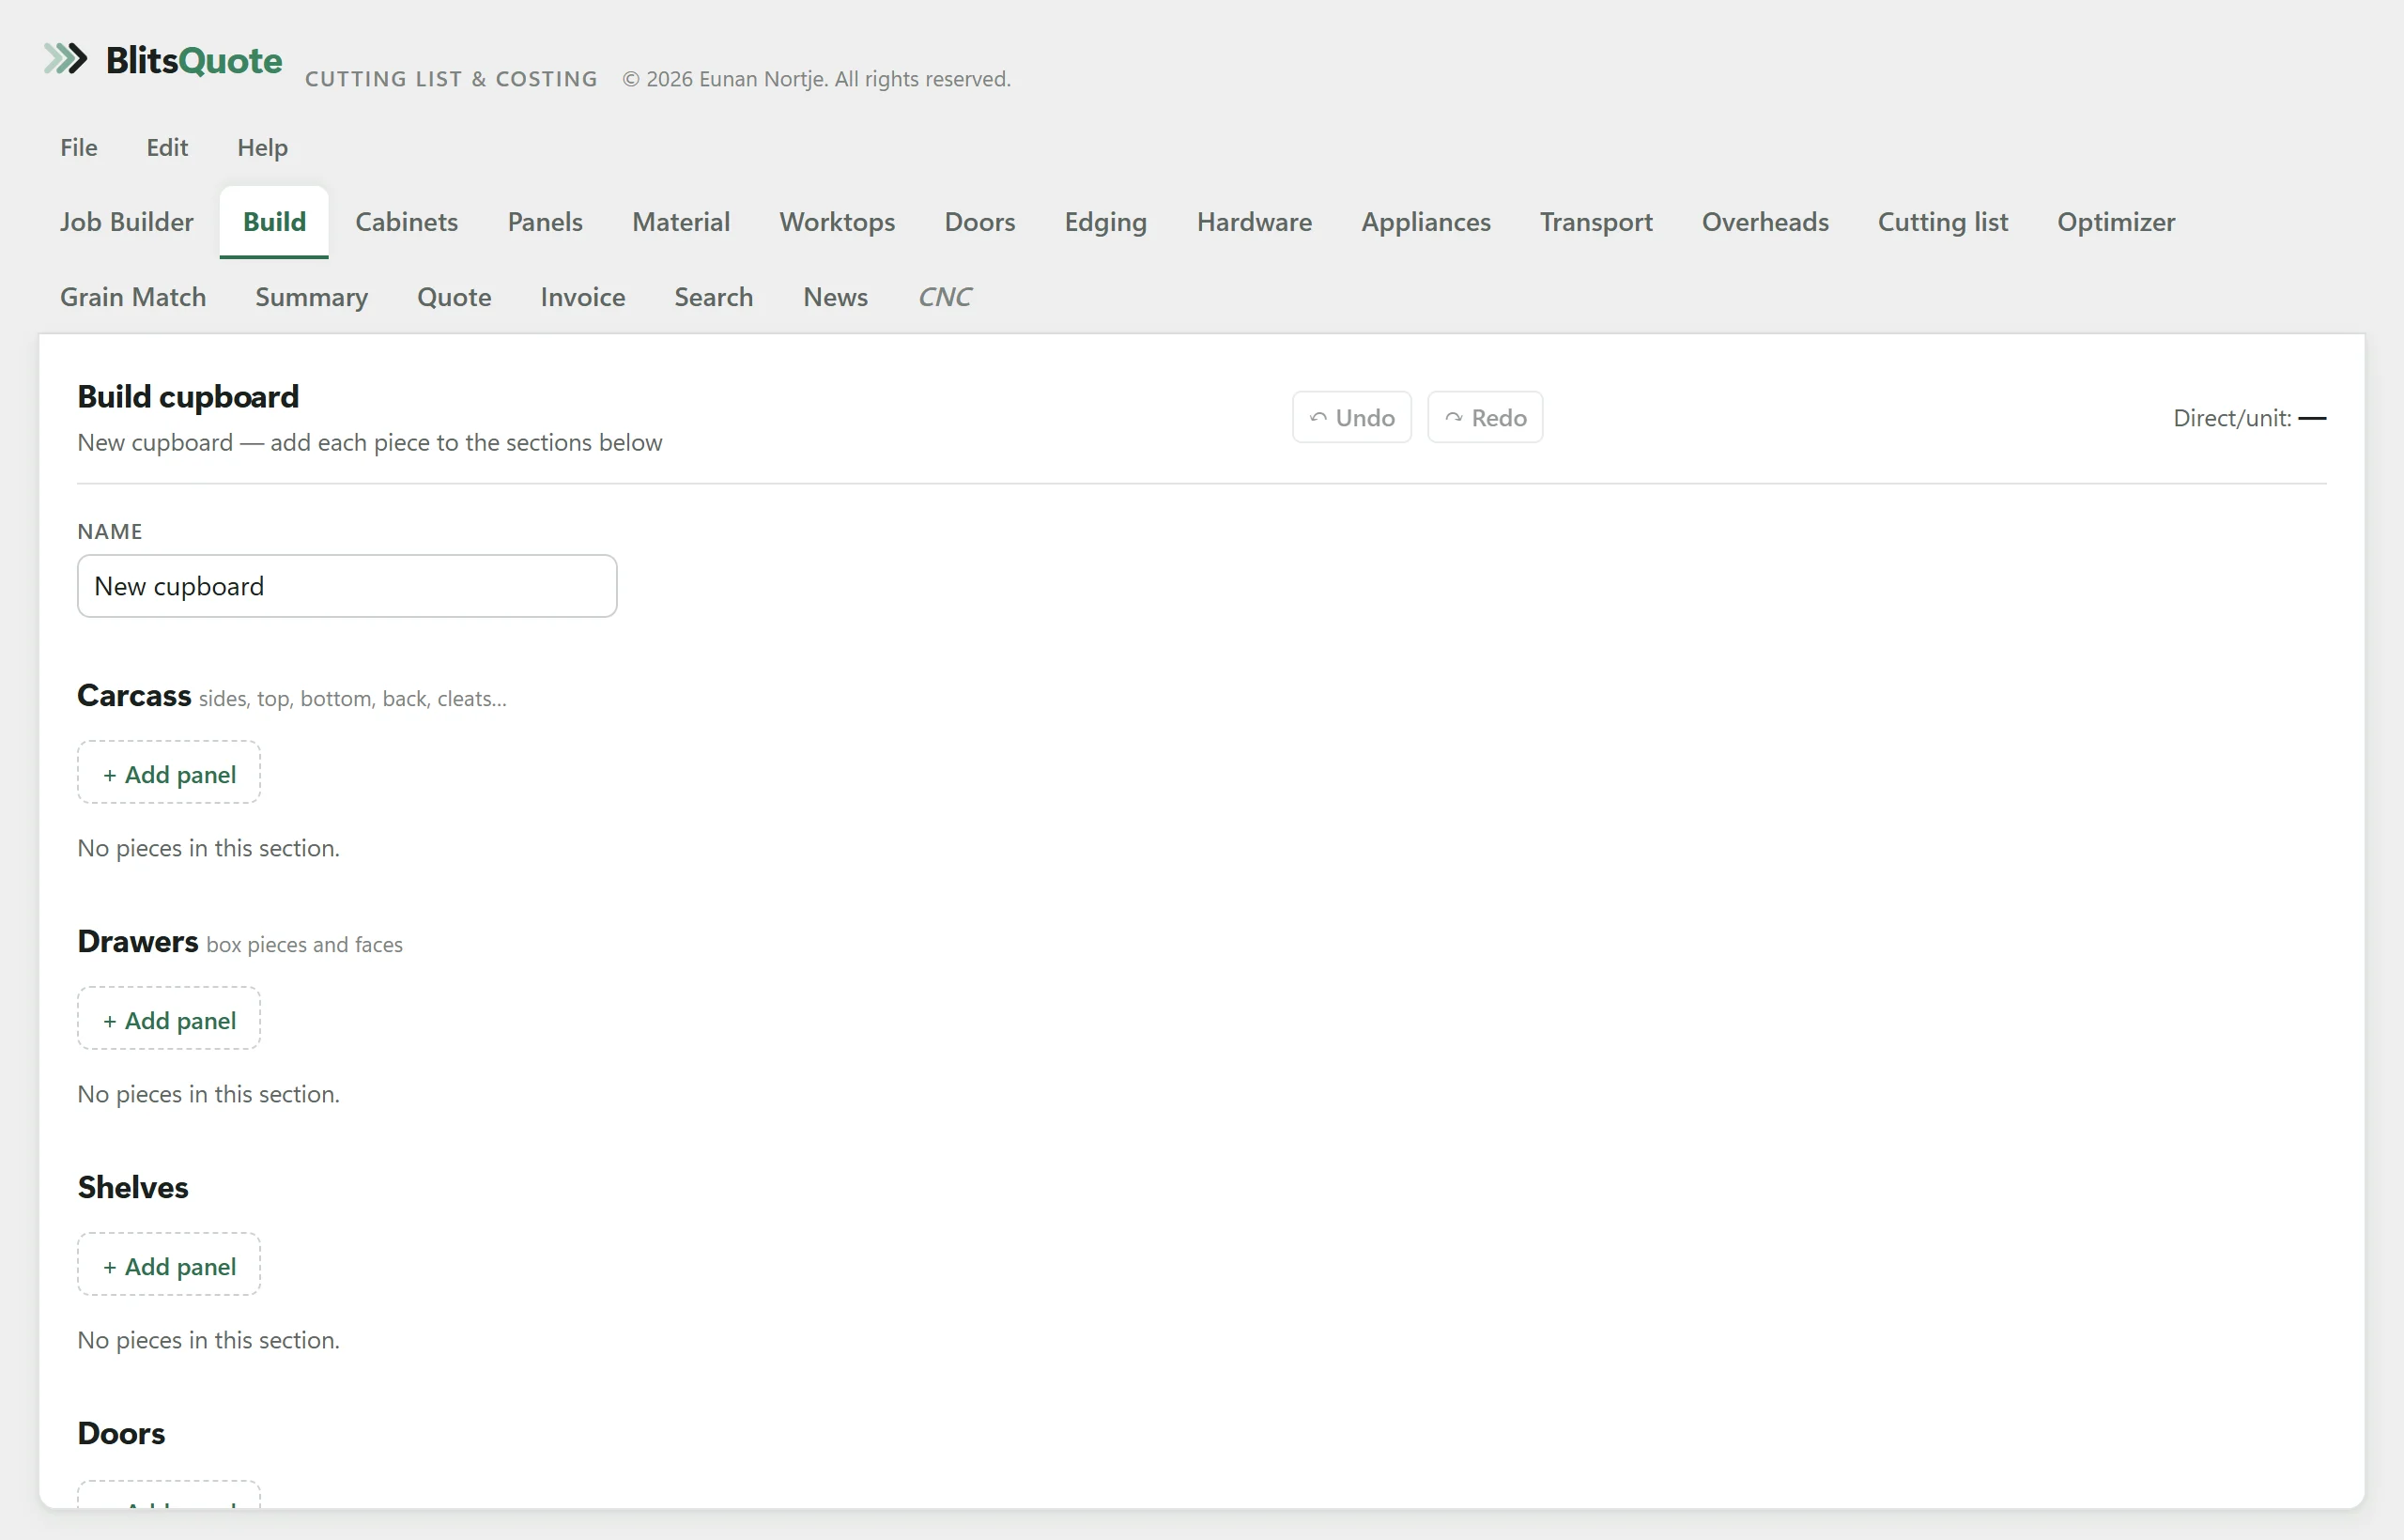Click the BlitsQuote chevron logo icon

pos(66,59)
